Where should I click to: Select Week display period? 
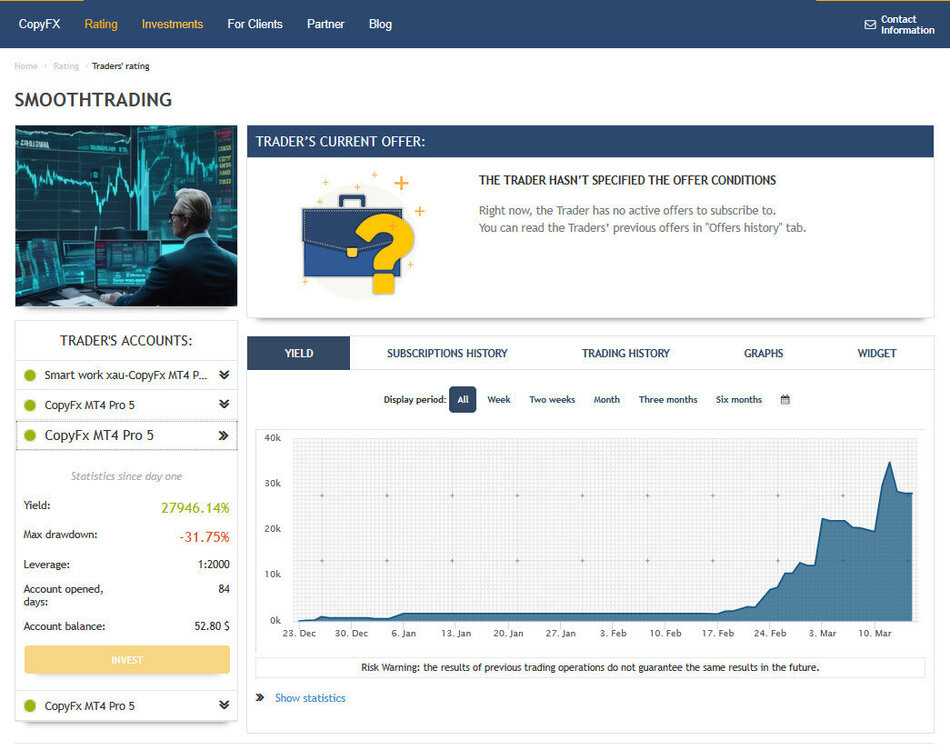point(499,400)
